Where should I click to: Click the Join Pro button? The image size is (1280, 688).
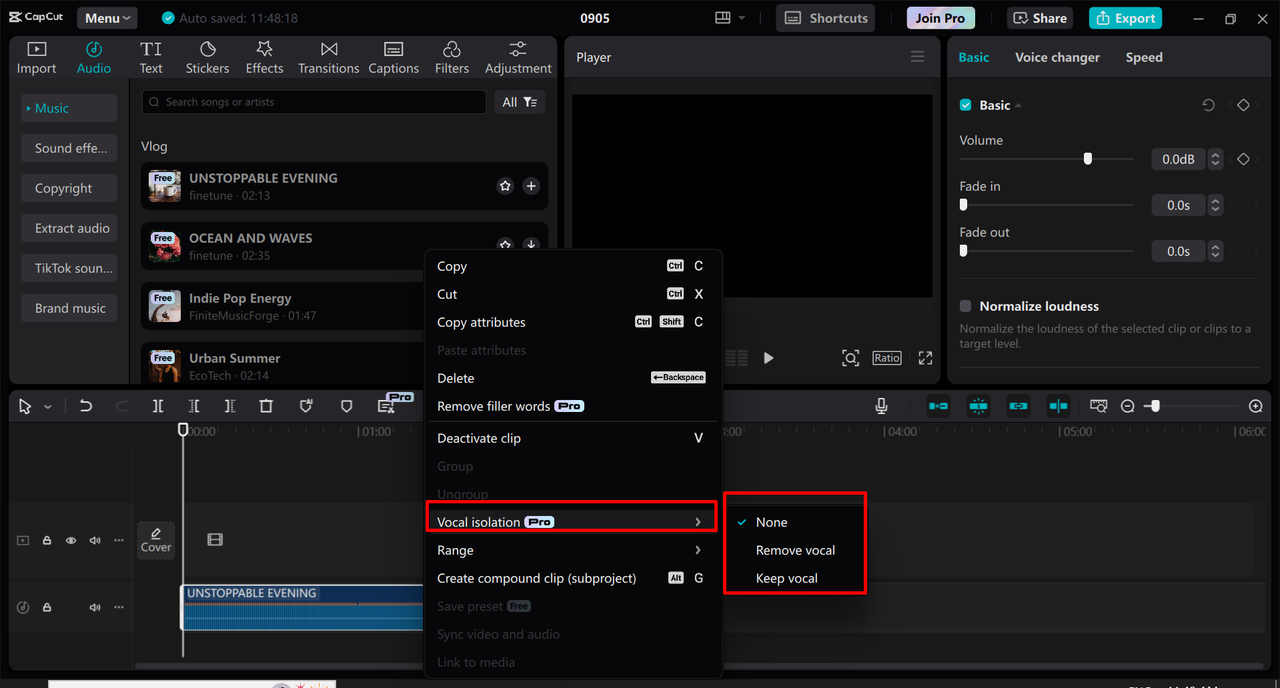coord(941,18)
